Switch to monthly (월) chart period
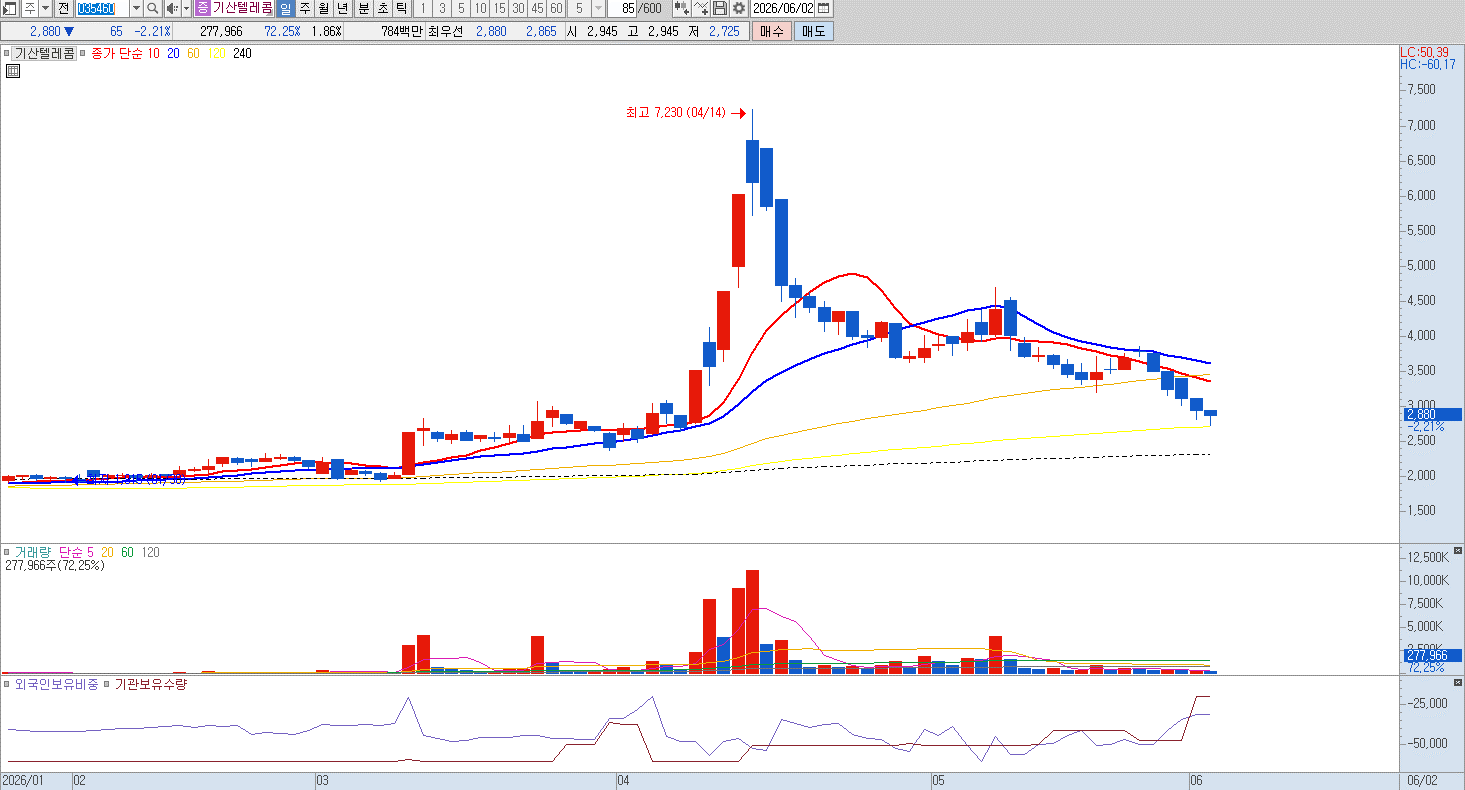This screenshot has height=790, width=1465. click(x=324, y=8)
